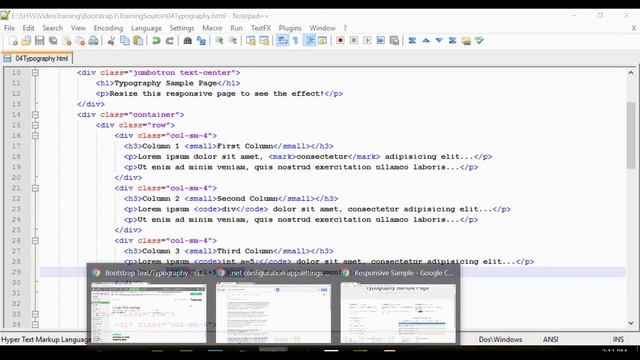Viewport: 640px width, 360px height.
Task: Click the 'Typography Sample Page' heading text on line 11
Action: pos(166,83)
